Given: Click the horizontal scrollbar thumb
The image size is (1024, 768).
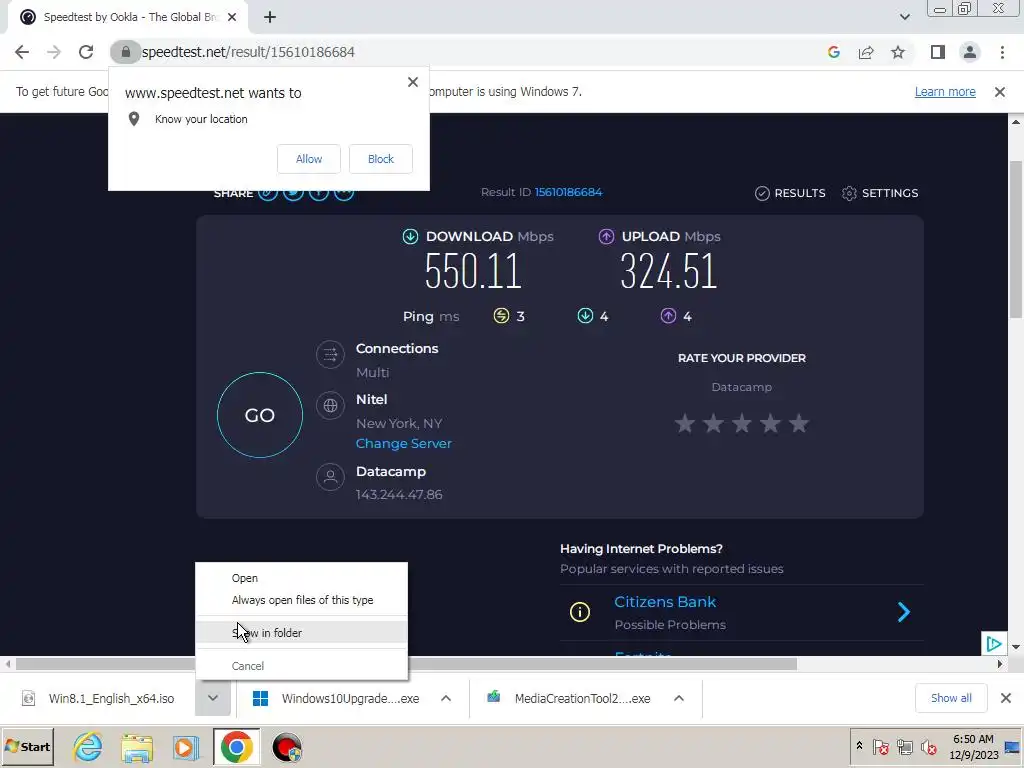Looking at the screenshot, I should click(x=406, y=664).
